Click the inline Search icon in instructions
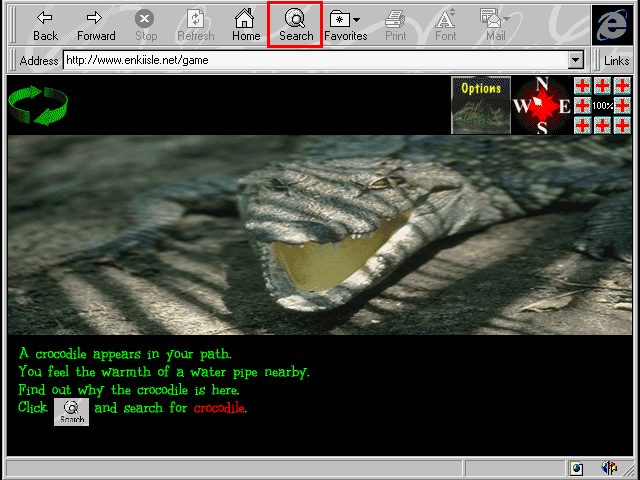Viewport: 640px width, 480px height. (x=71, y=412)
